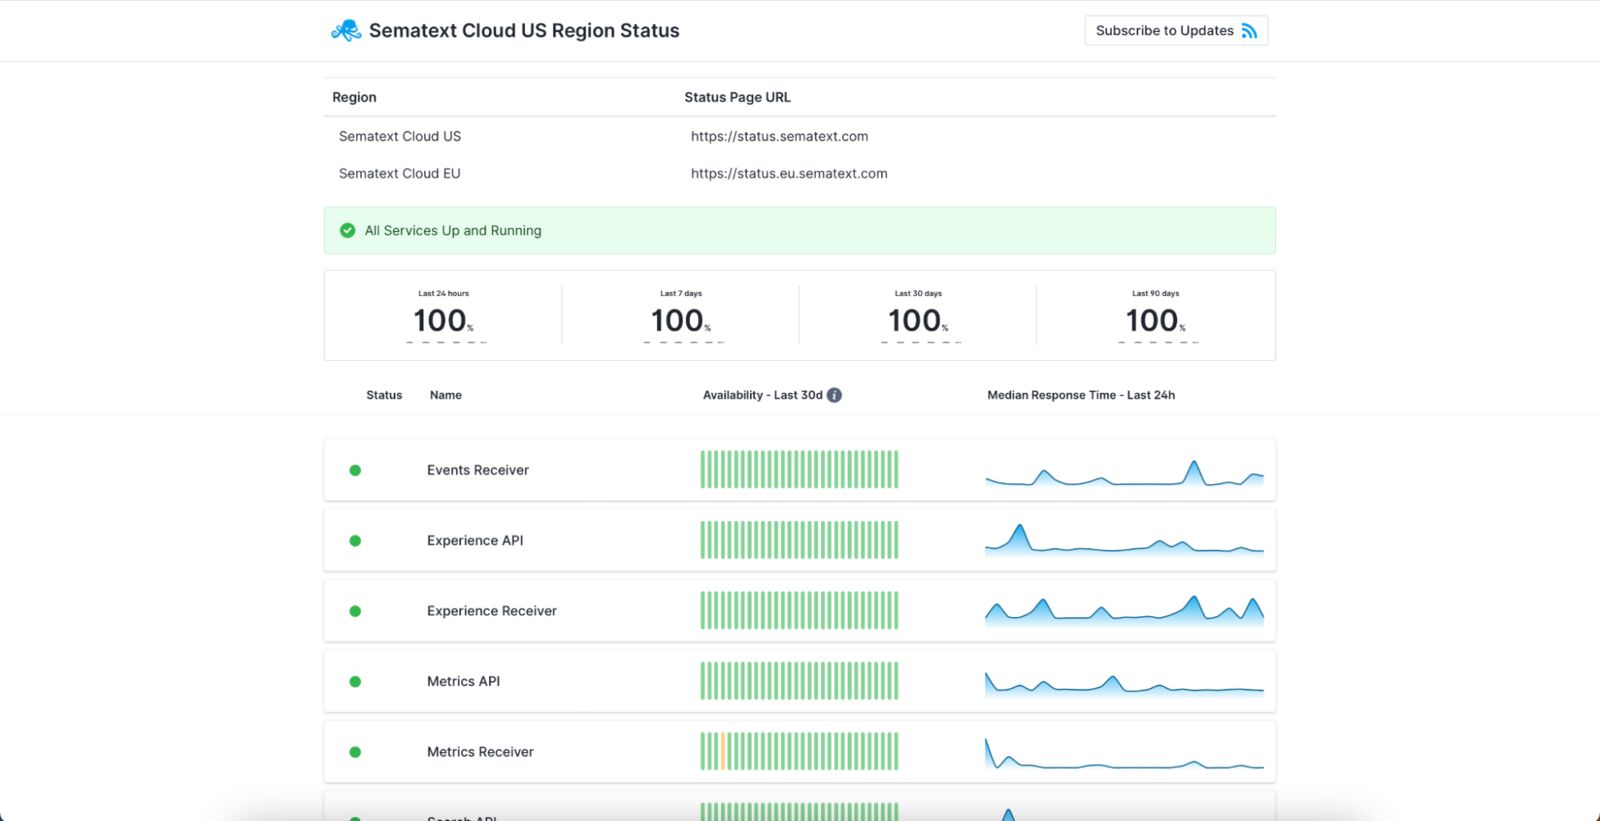The width and height of the screenshot is (1600, 821).
Task: Click Events Receiver green status dot
Action: (355, 470)
